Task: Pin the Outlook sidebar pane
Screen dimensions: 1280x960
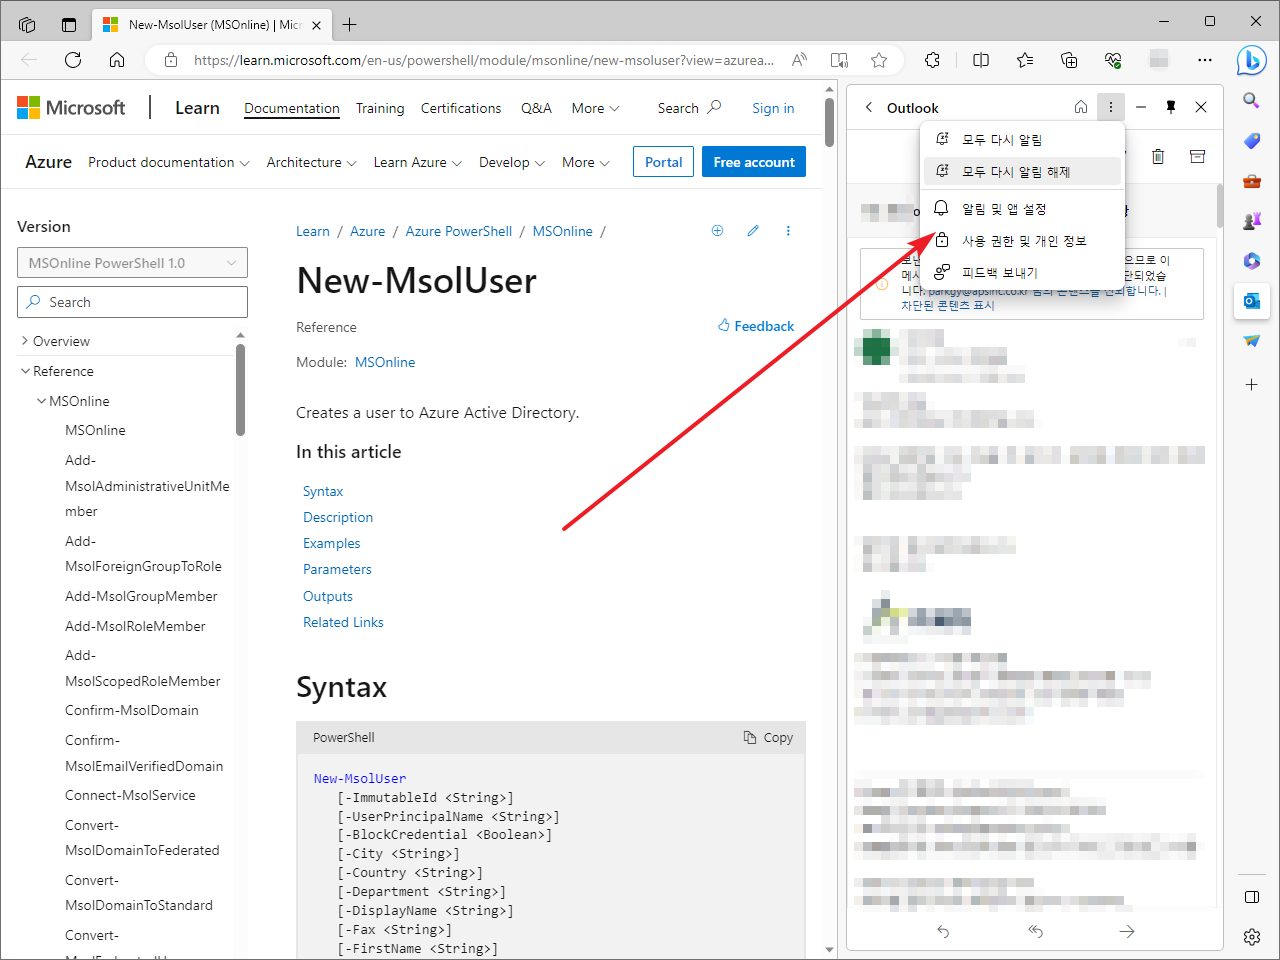Action: 1171,107
